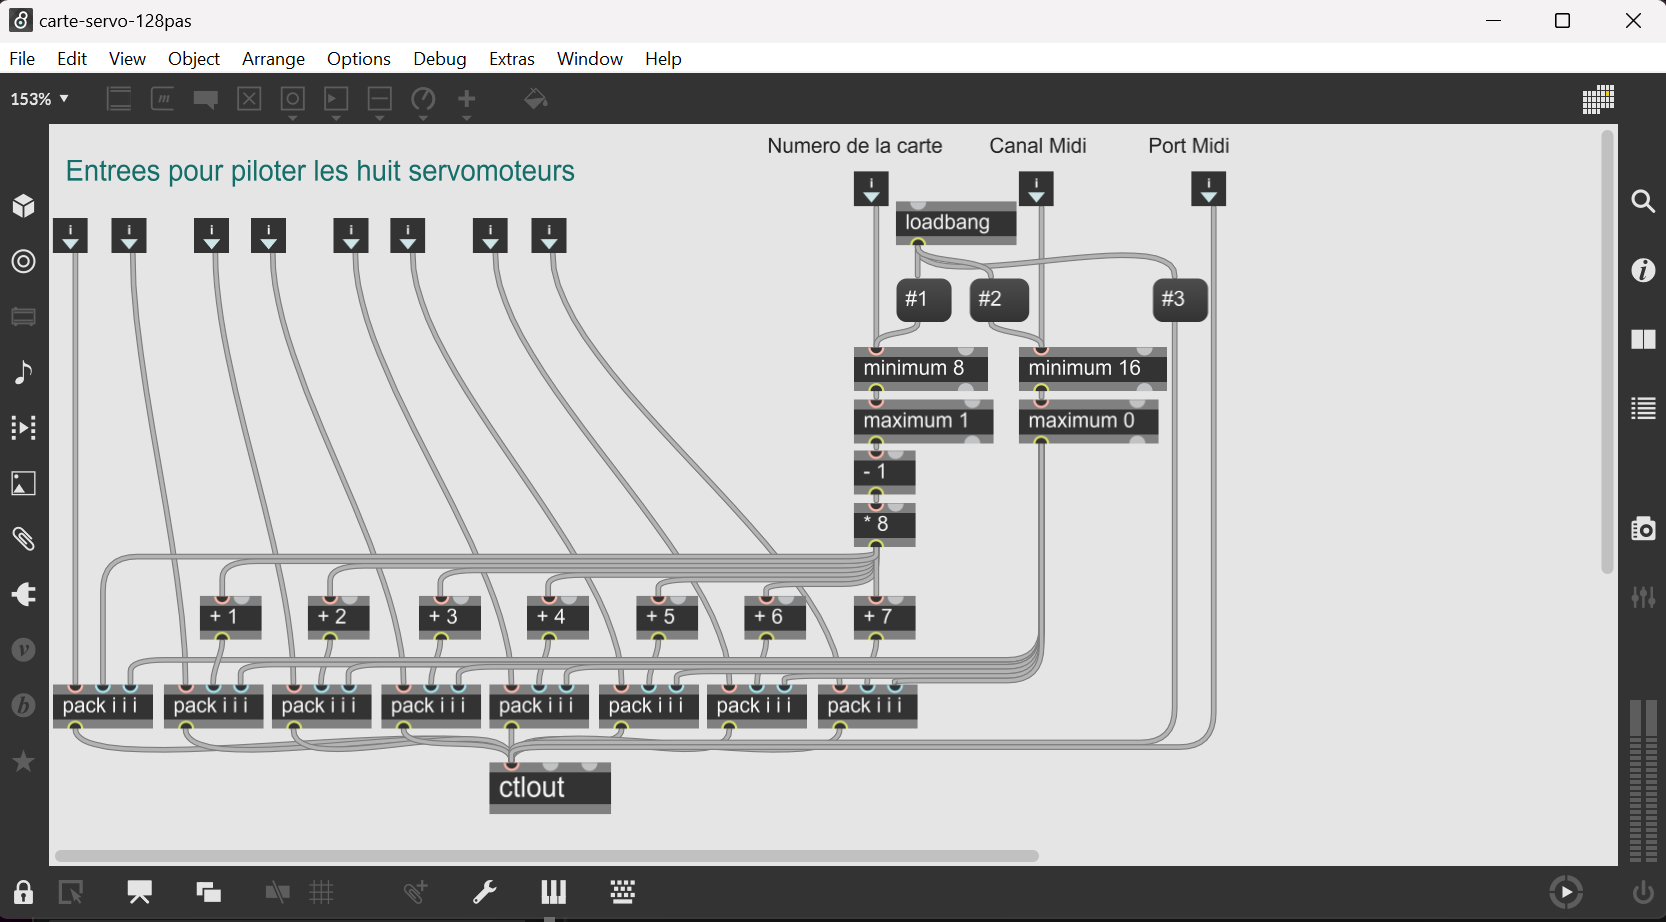Open the Vizzie modules icon
This screenshot has width=1666, height=922.
(24, 650)
